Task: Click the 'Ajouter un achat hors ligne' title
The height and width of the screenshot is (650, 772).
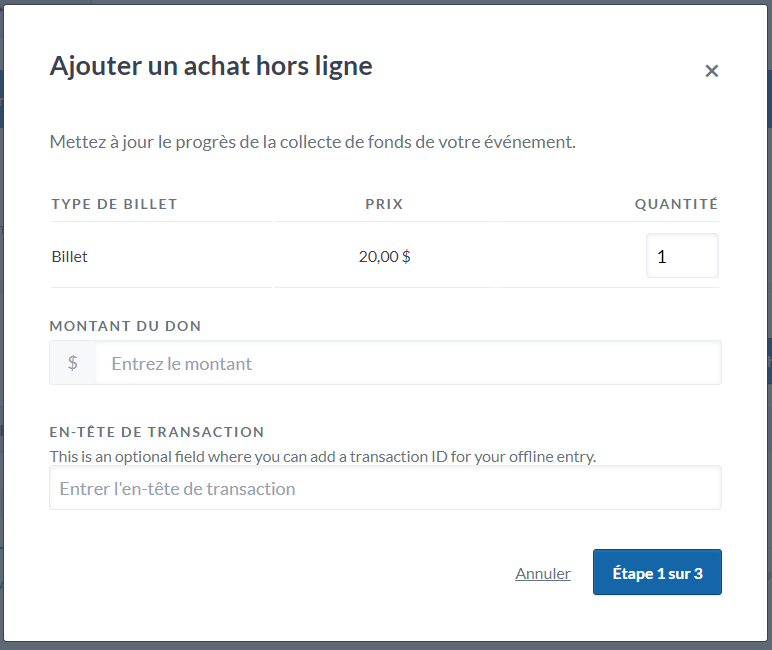Action: coord(211,66)
